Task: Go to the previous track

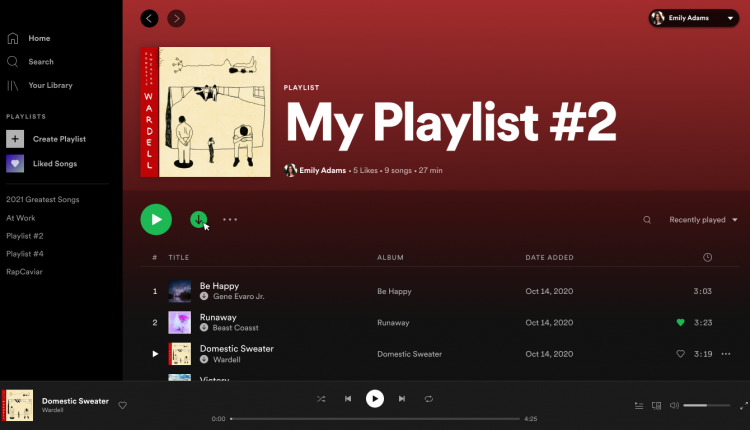Action: click(348, 399)
